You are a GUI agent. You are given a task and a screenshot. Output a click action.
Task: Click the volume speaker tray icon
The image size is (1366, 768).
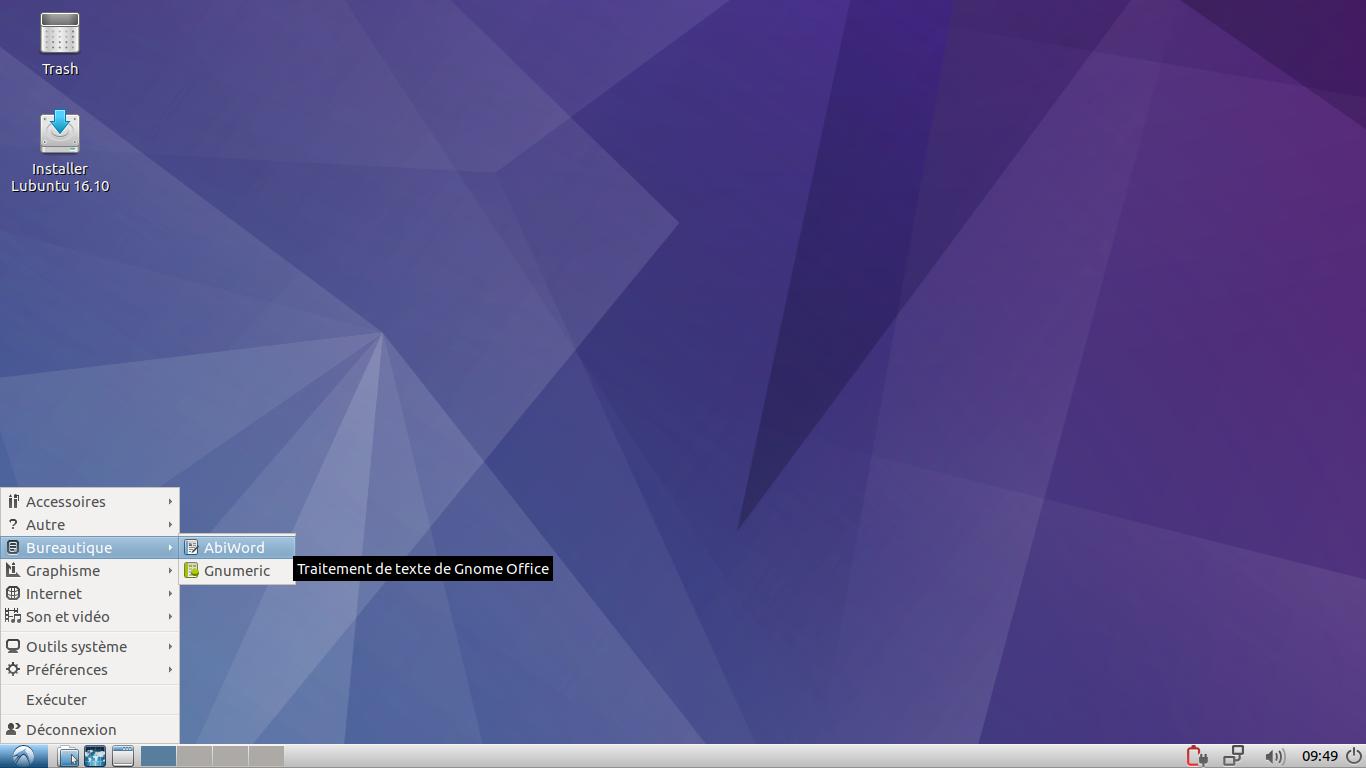coord(1274,756)
